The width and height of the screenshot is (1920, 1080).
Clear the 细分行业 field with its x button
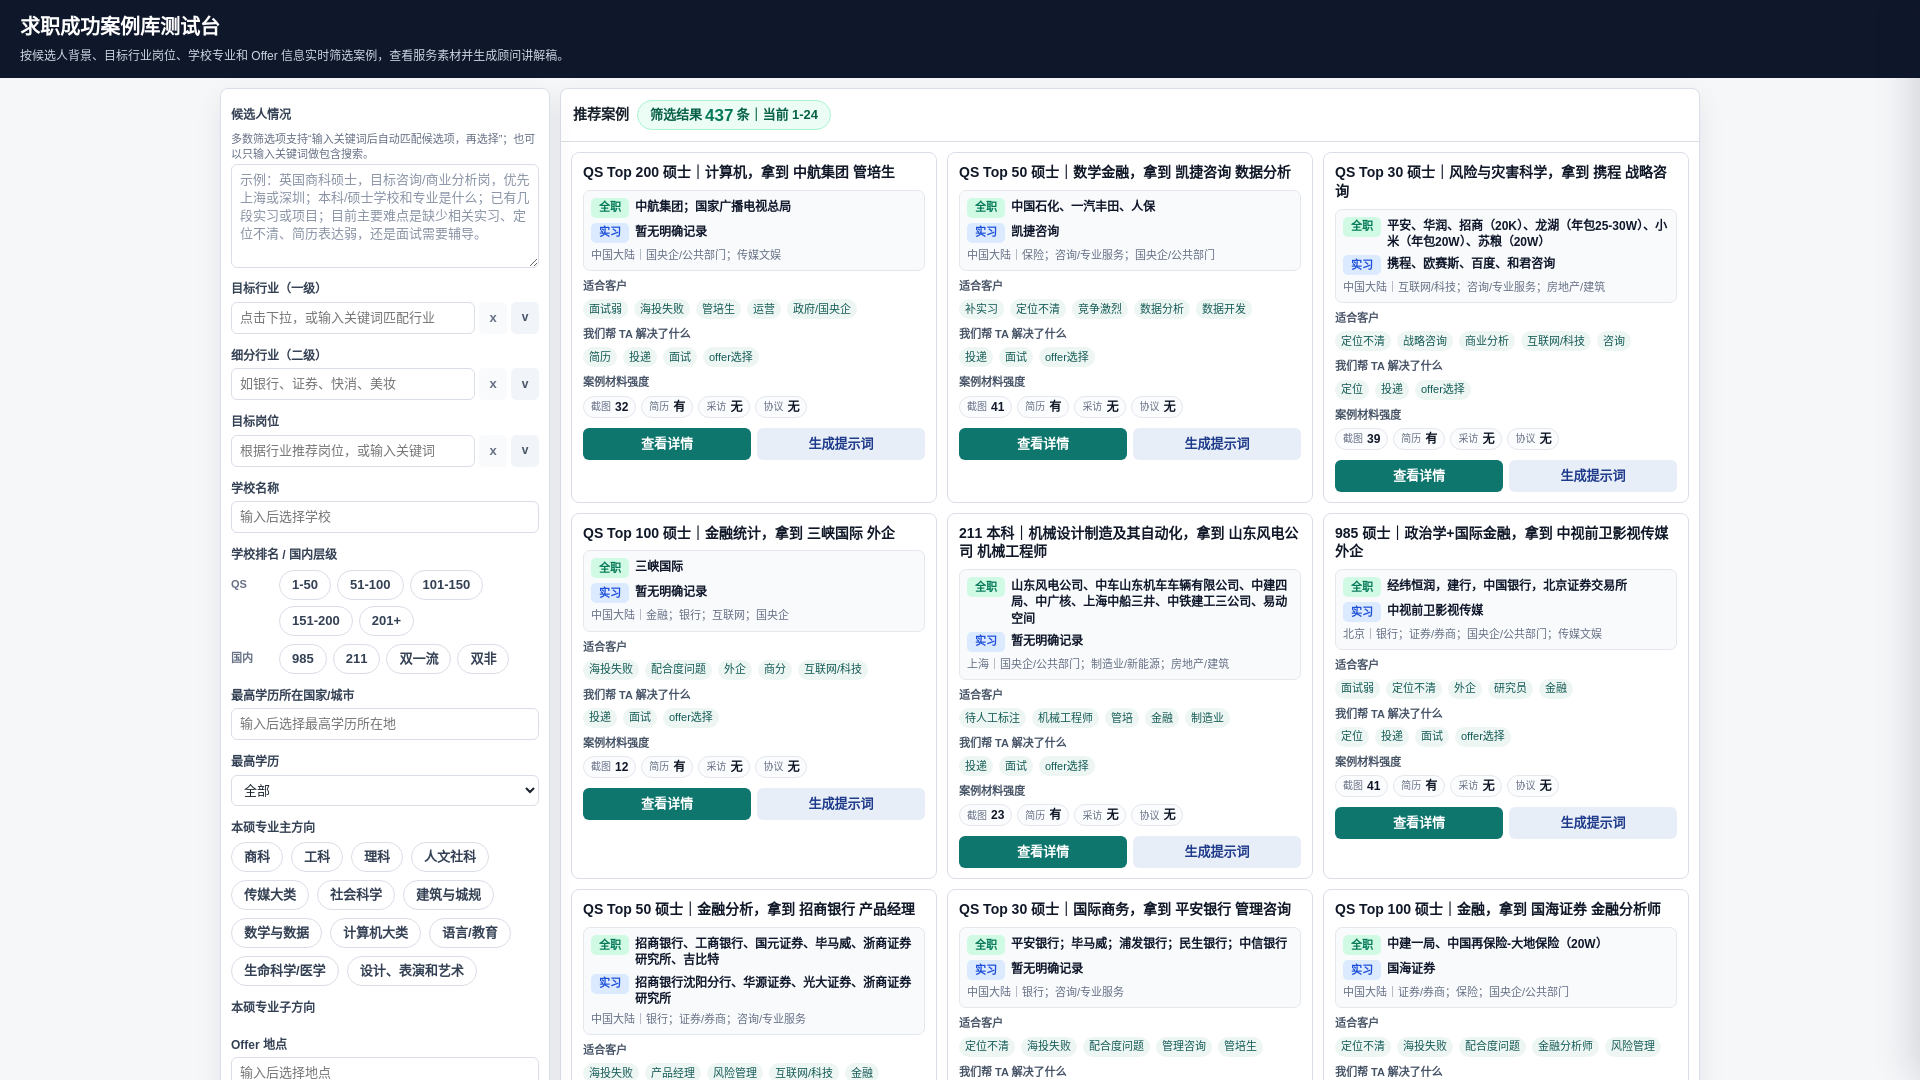pos(492,384)
